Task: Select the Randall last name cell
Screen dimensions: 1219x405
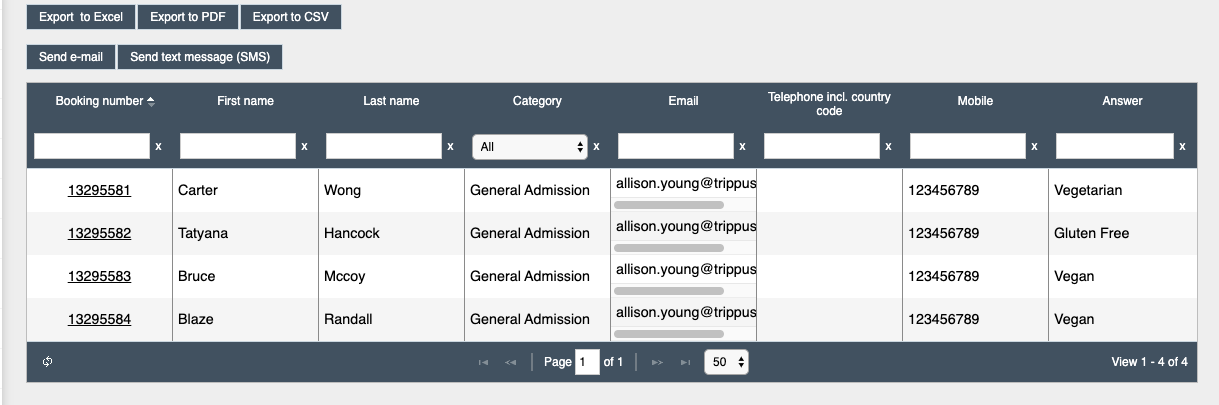Action: [391, 319]
